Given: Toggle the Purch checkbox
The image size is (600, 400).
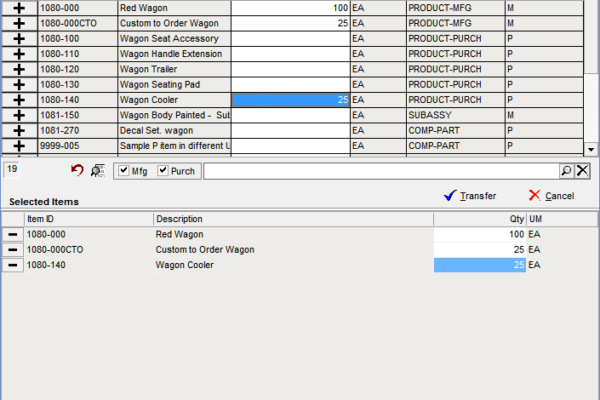Looking at the screenshot, I should tap(163, 170).
